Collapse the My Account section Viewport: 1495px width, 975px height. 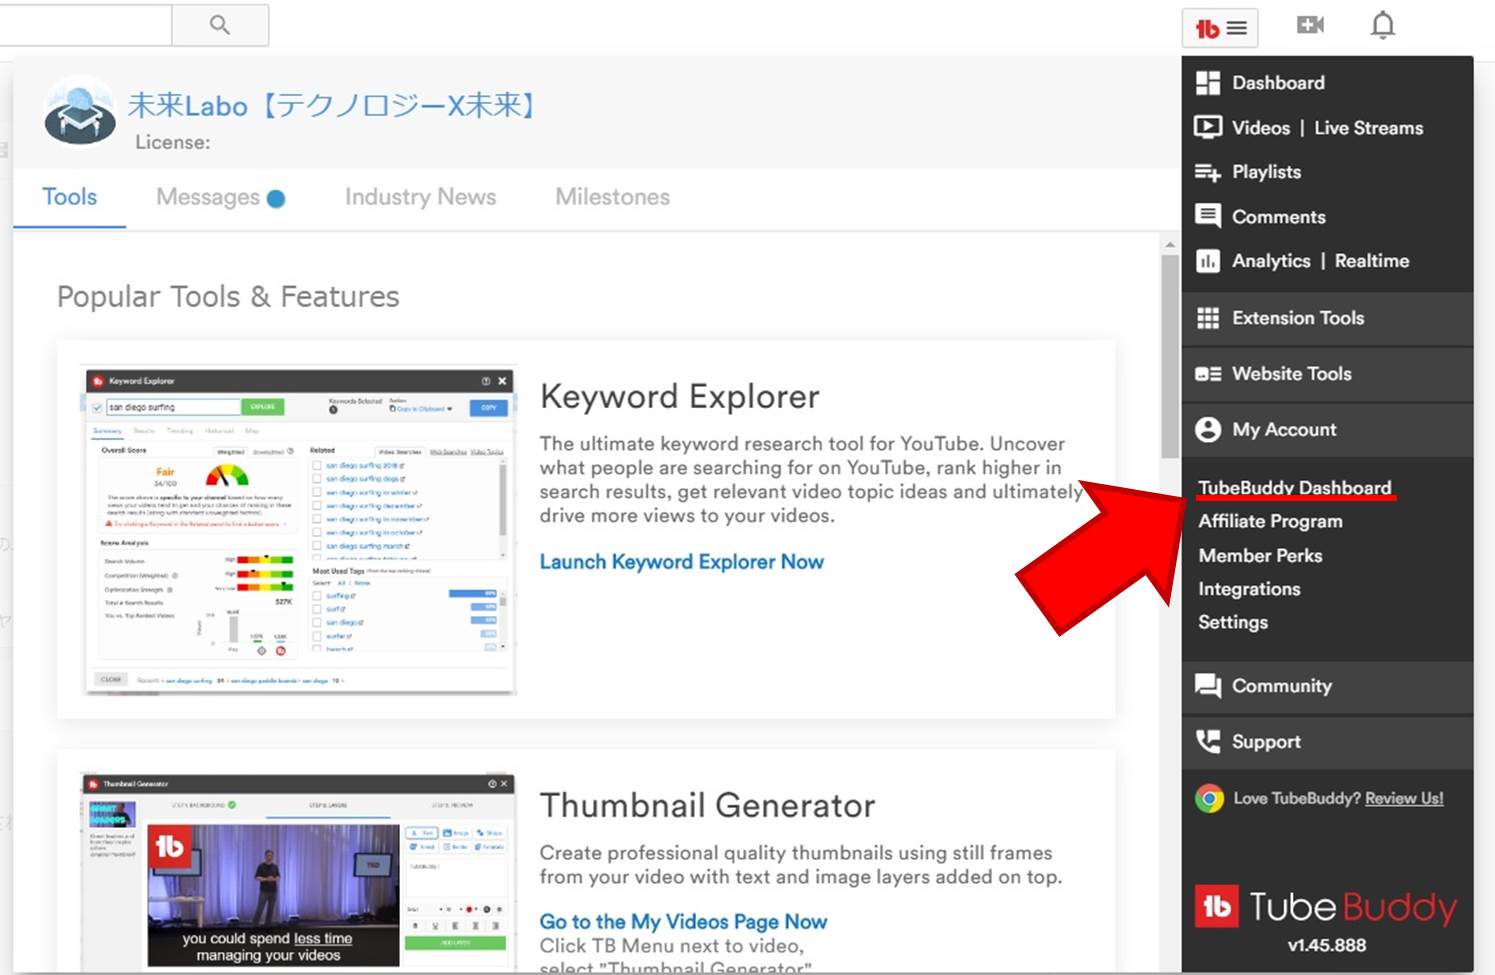click(x=1327, y=430)
